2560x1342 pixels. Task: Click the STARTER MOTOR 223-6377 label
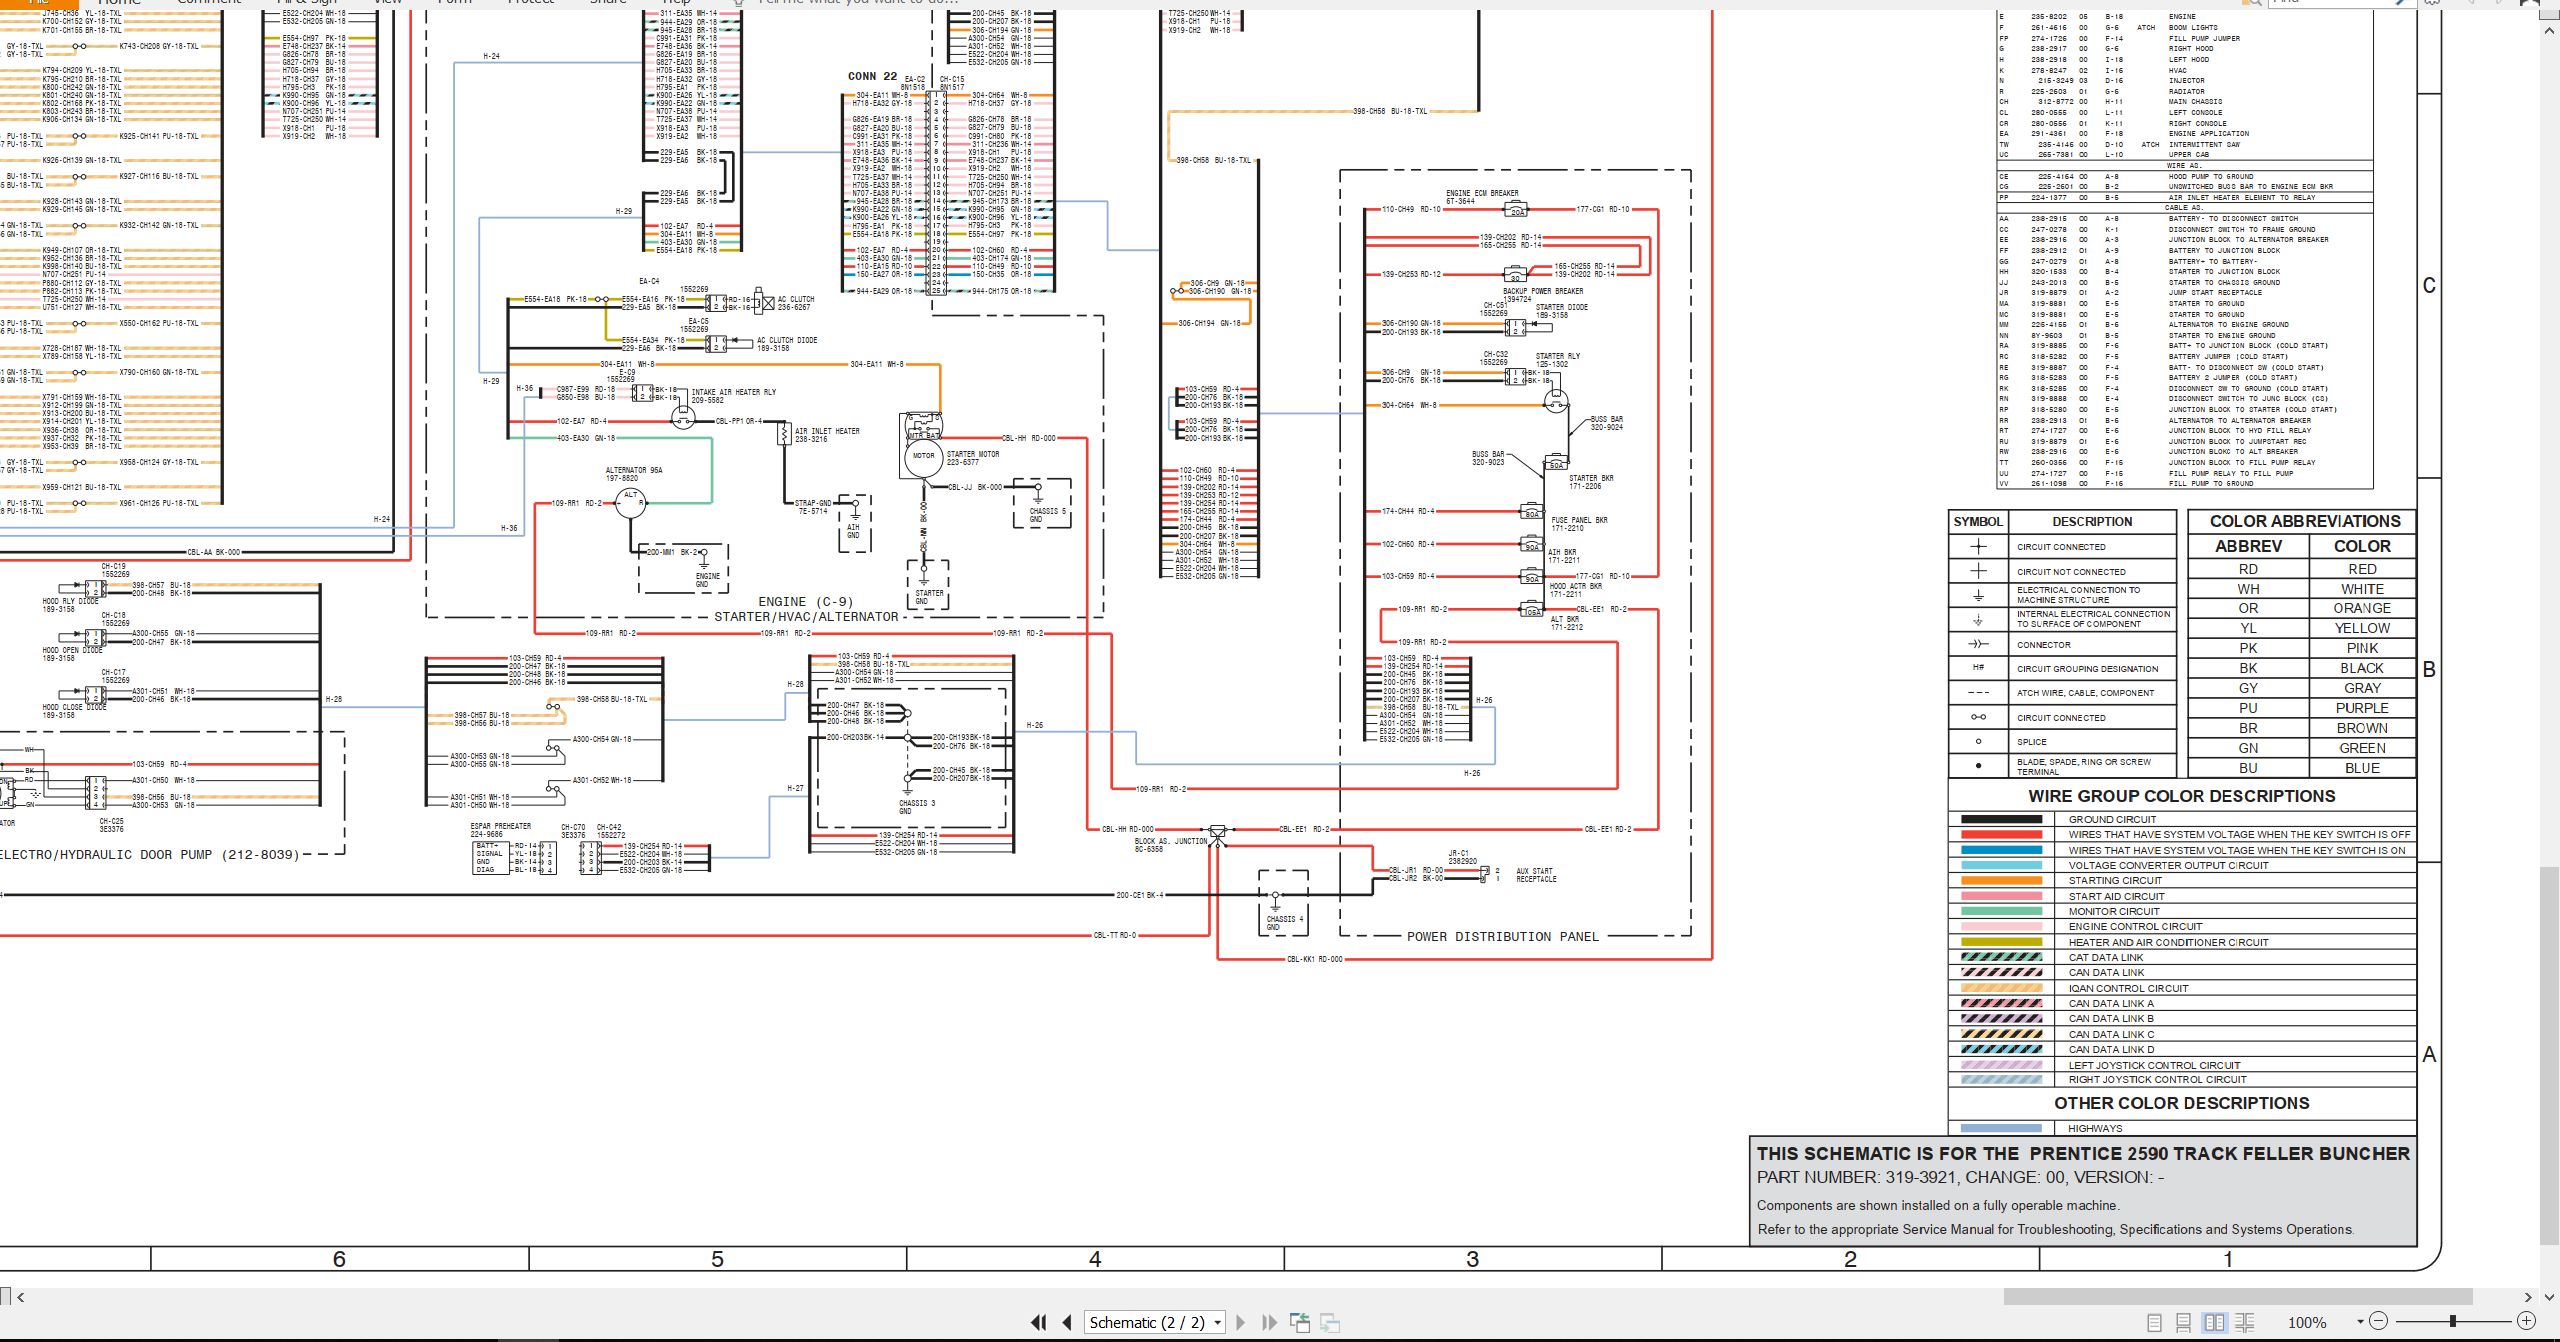click(x=972, y=458)
